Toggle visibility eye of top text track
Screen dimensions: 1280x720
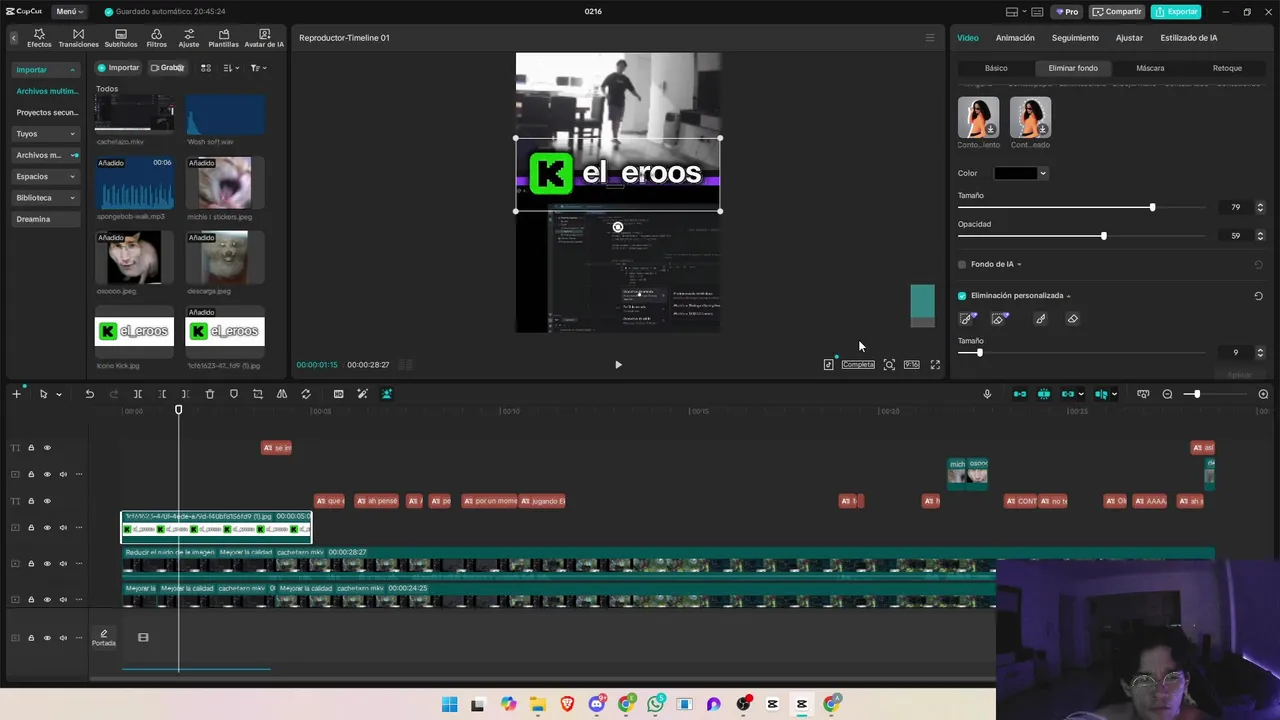pyautogui.click(x=47, y=448)
